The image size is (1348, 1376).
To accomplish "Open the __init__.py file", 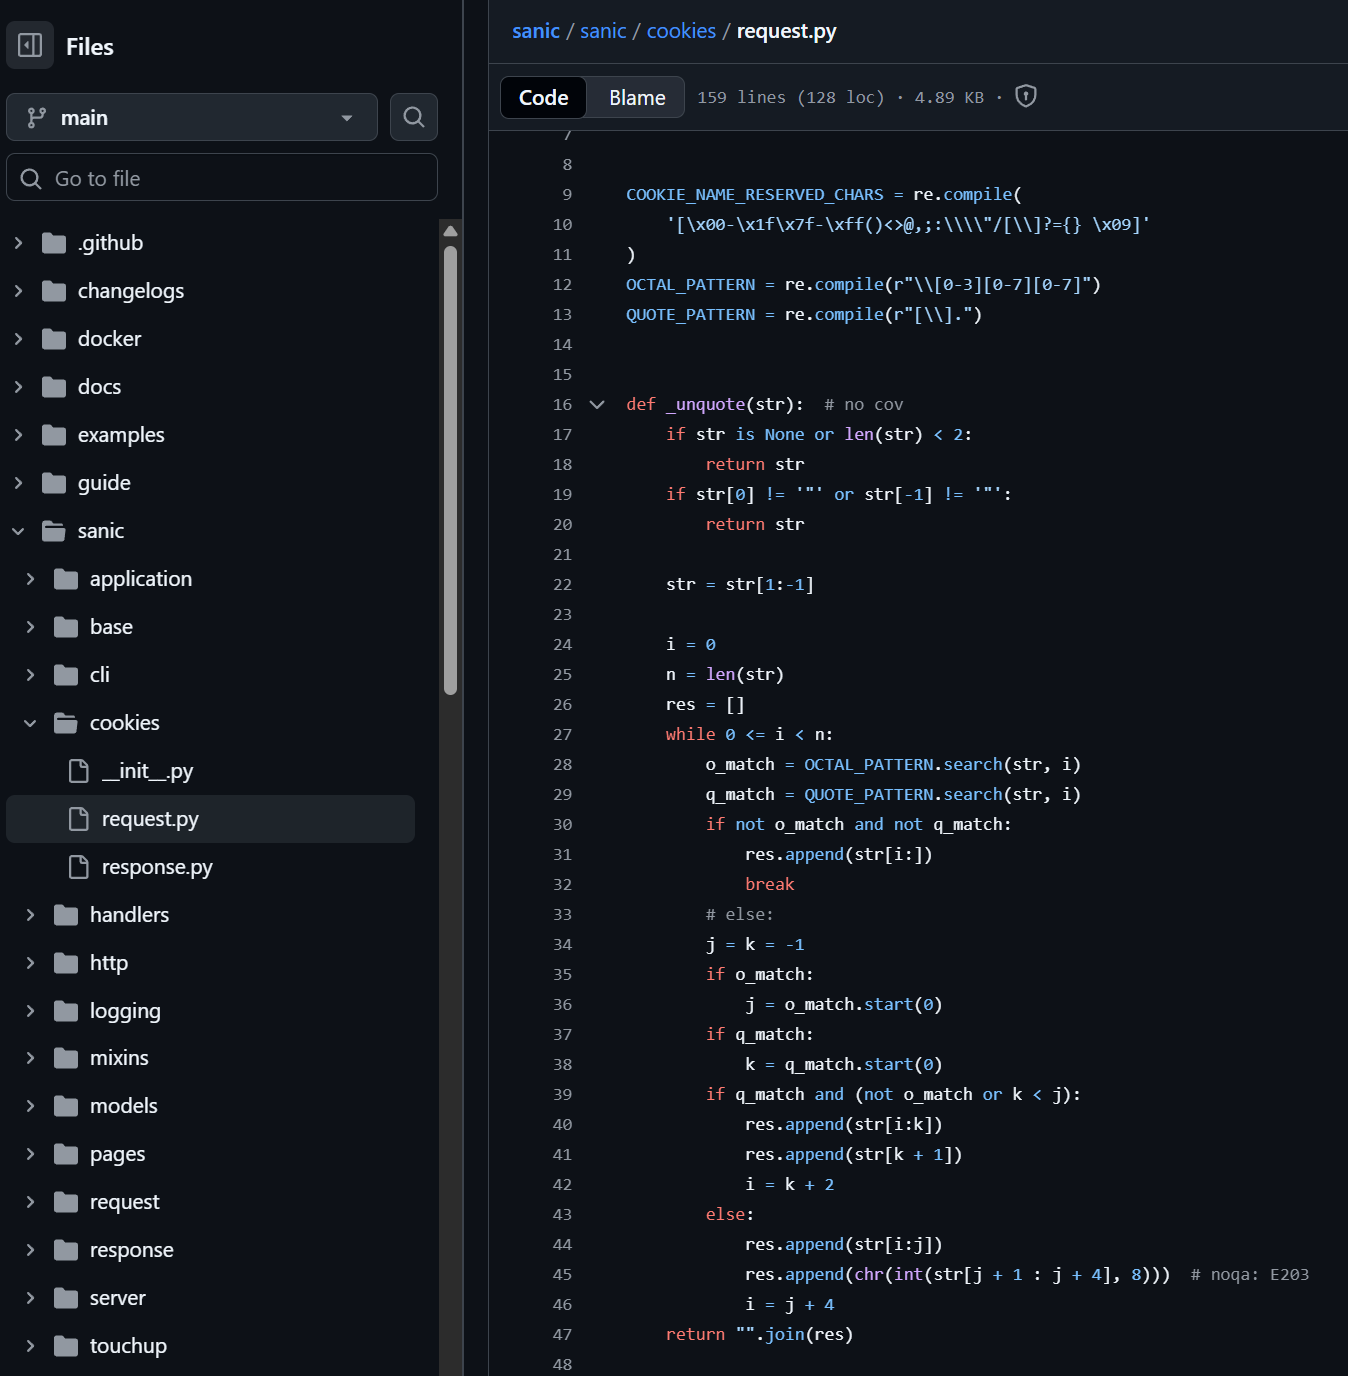I will click(147, 771).
